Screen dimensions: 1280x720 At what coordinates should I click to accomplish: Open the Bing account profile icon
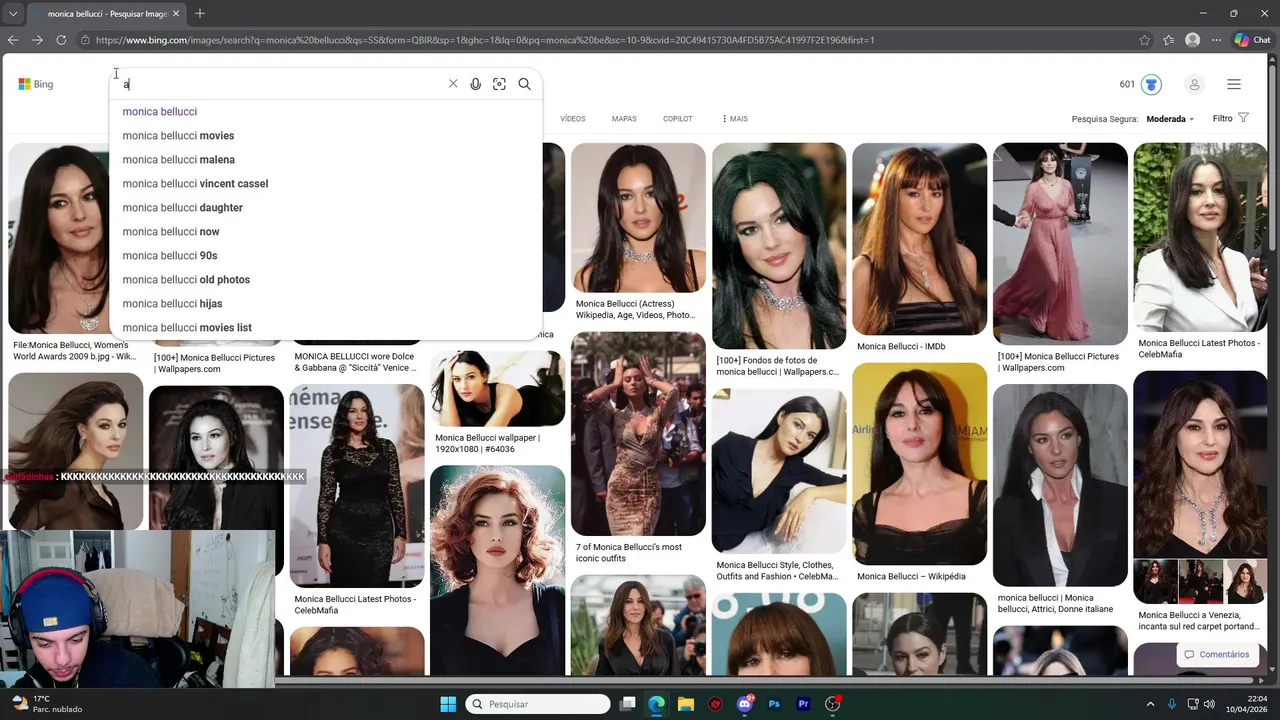[x=1194, y=84]
